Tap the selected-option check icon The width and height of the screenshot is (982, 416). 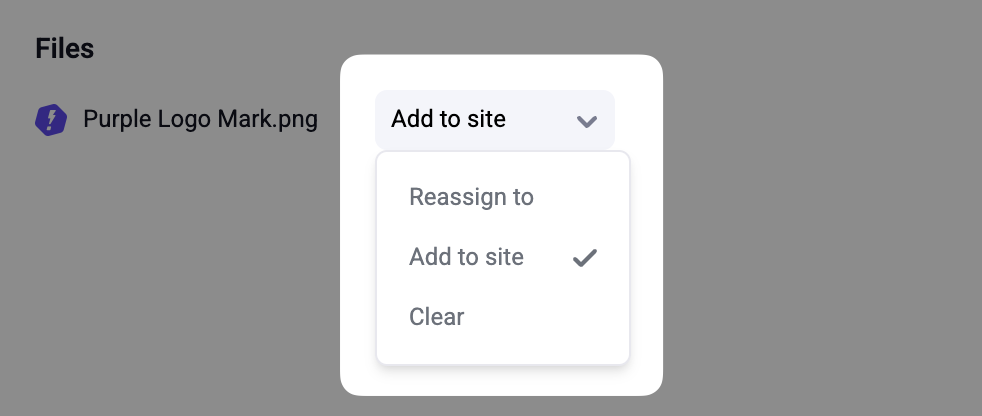coord(585,258)
